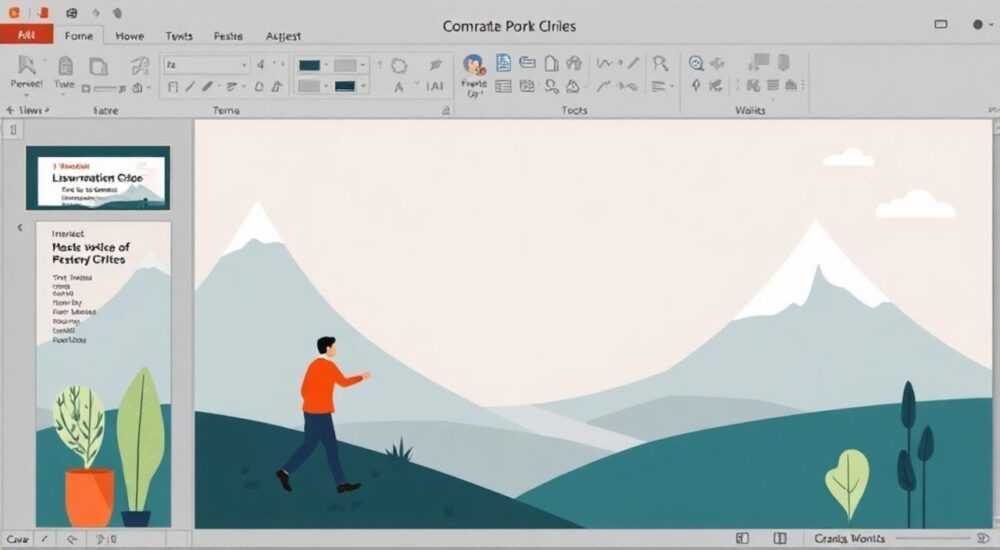The width and height of the screenshot is (1000, 550).
Task: Click the Cranks Wontts status text
Action: 849,539
